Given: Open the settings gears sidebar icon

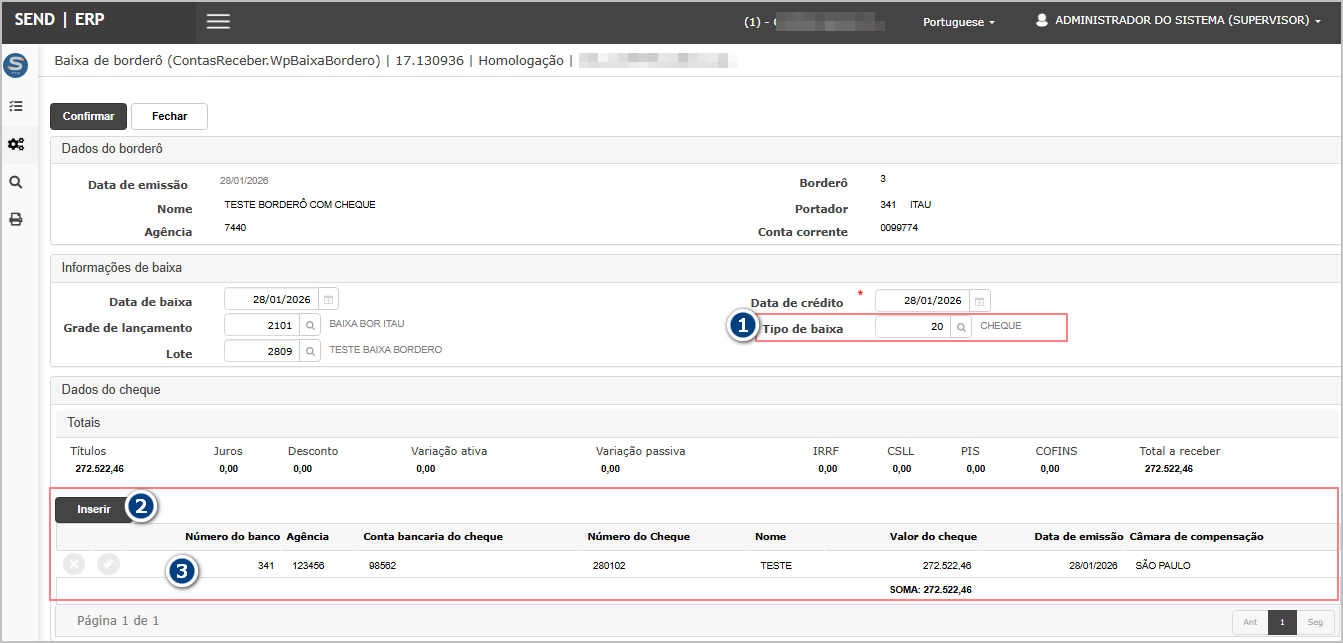Looking at the screenshot, I should (16, 144).
